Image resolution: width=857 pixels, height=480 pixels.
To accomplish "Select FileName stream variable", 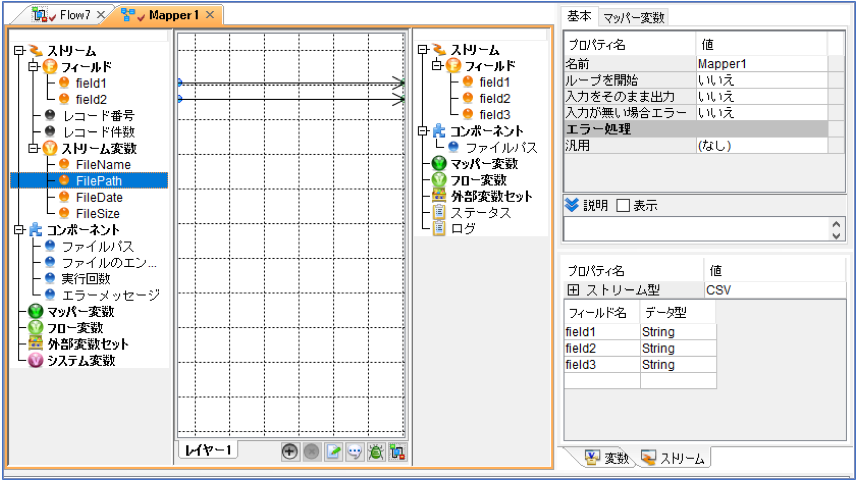I will [x=103, y=165].
